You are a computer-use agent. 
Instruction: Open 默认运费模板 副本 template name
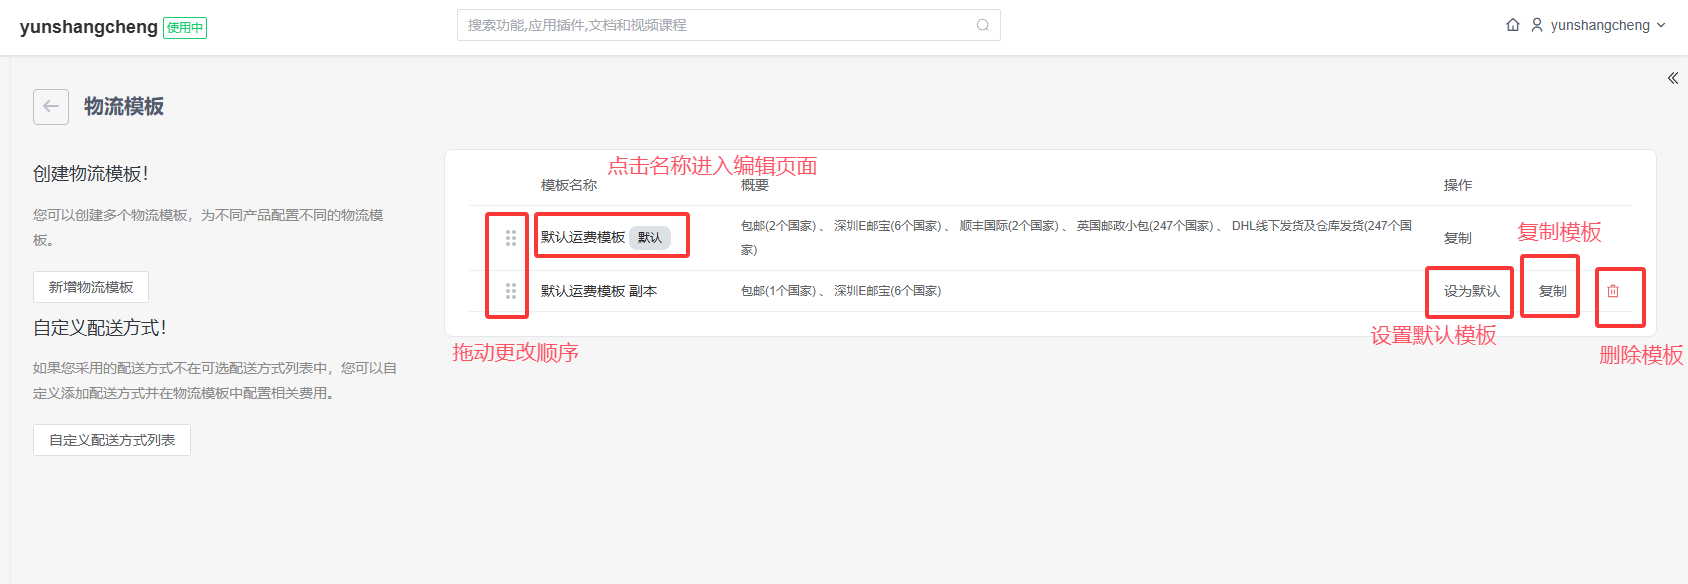598,291
